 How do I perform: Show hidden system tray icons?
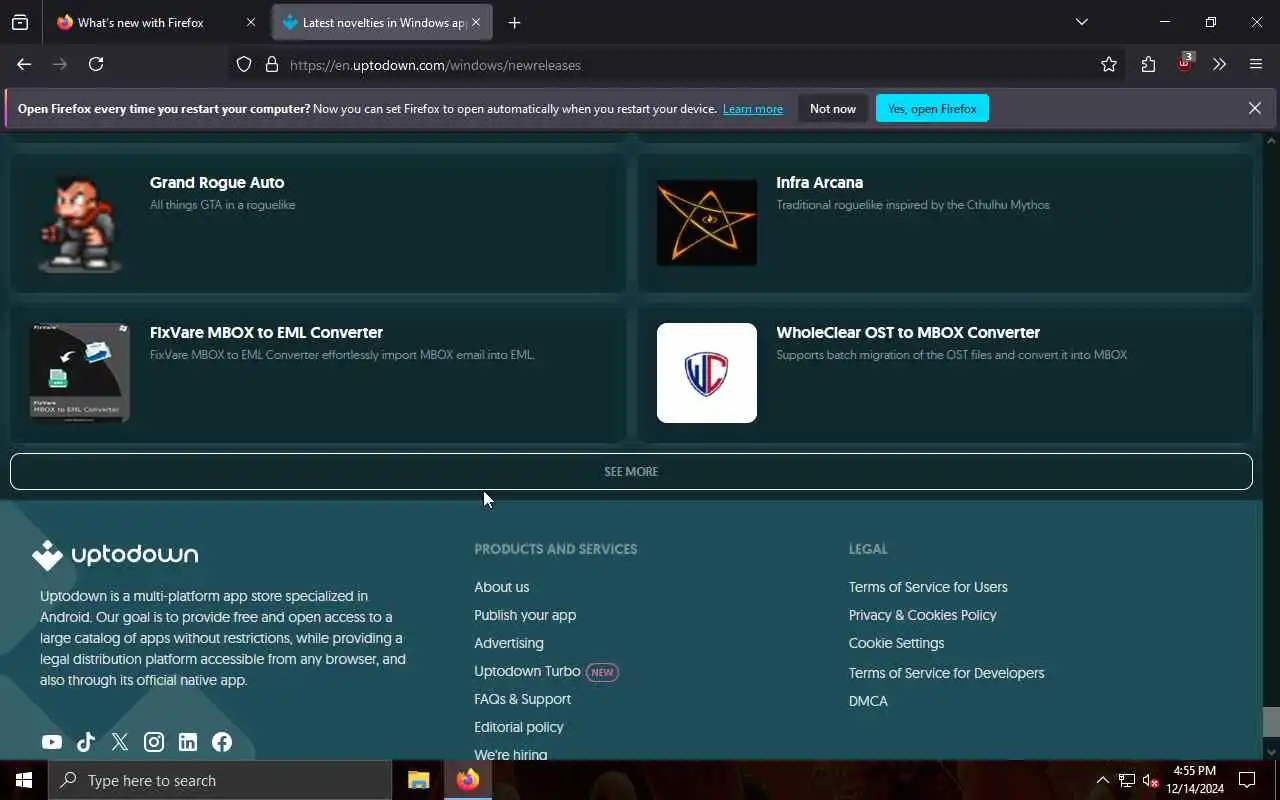1102,780
